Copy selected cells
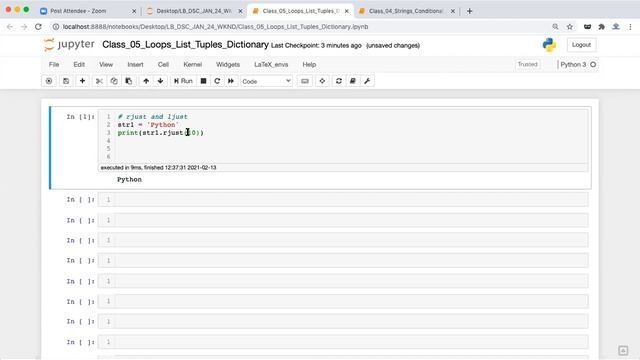Image resolution: width=640 pixels, height=360 pixels. click(x=114, y=81)
